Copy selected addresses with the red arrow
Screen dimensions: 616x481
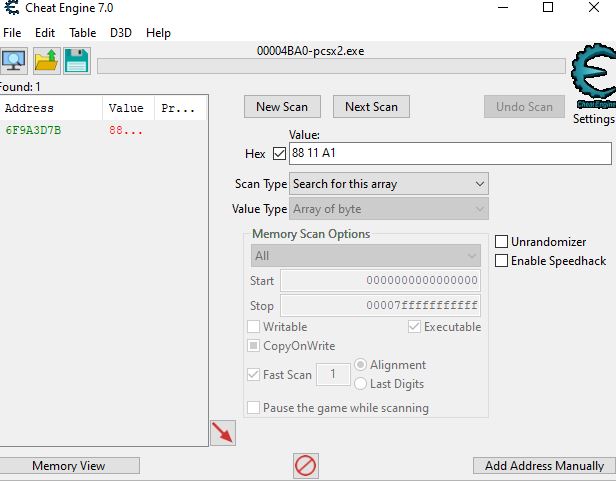[x=223, y=433]
